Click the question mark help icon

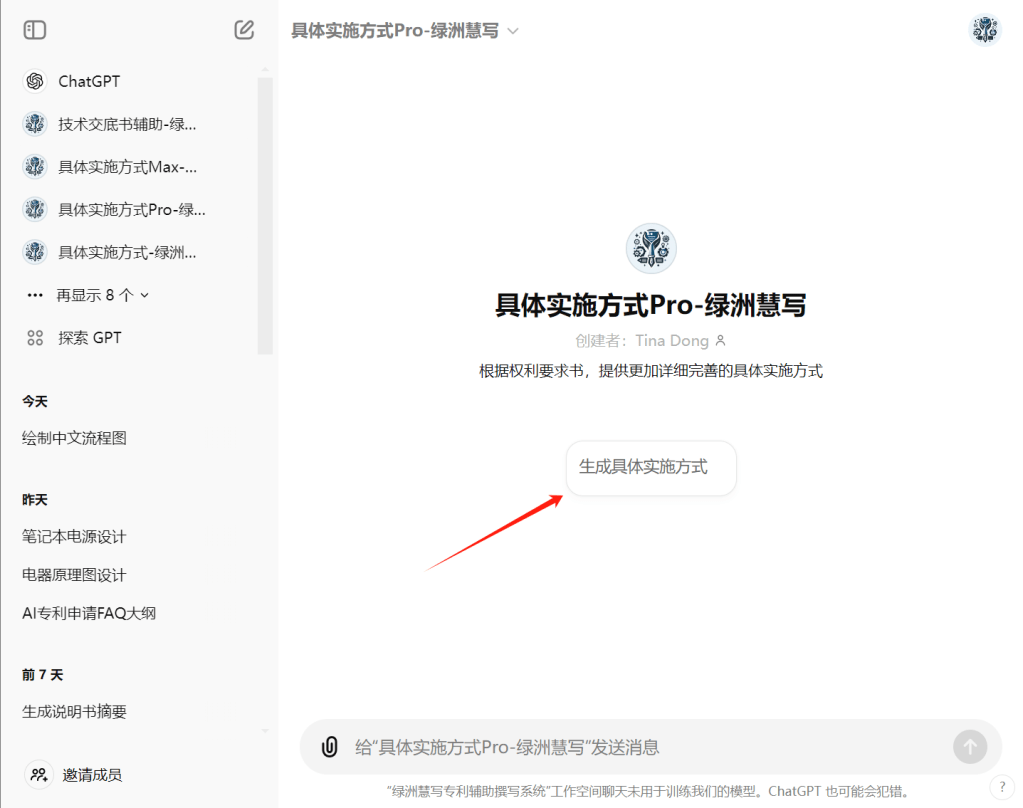pos(1002,787)
